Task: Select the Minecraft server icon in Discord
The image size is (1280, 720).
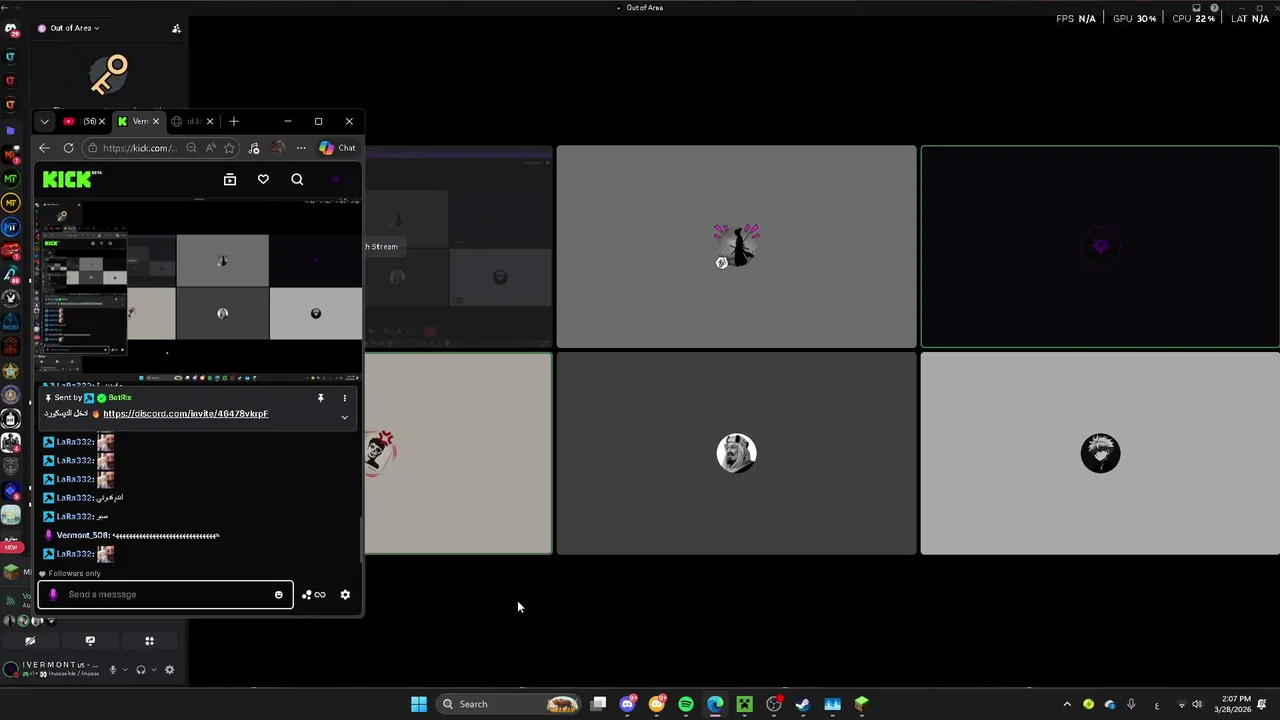Action: (x=11, y=572)
